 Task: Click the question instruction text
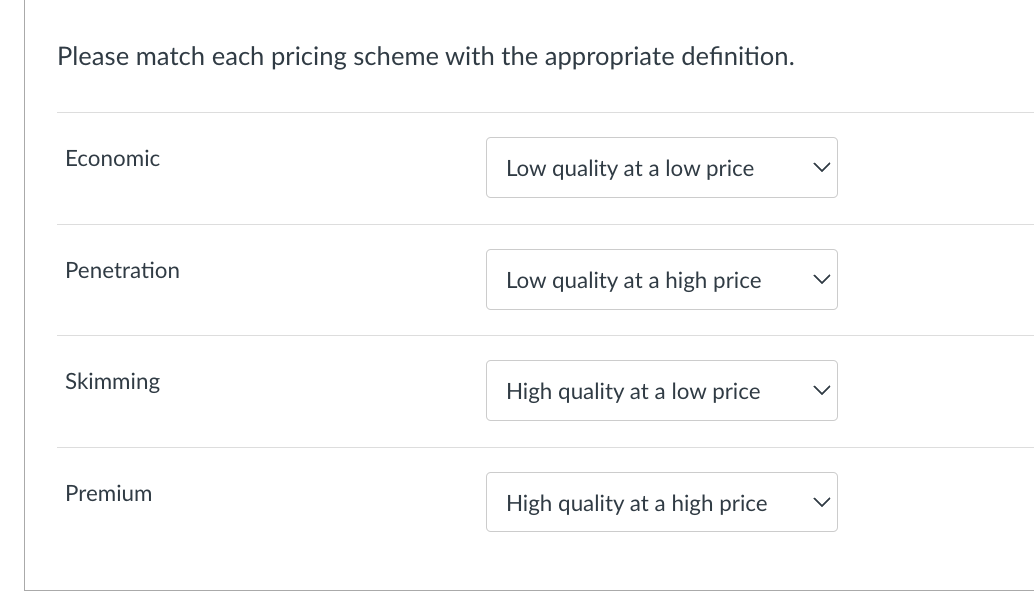coord(426,56)
